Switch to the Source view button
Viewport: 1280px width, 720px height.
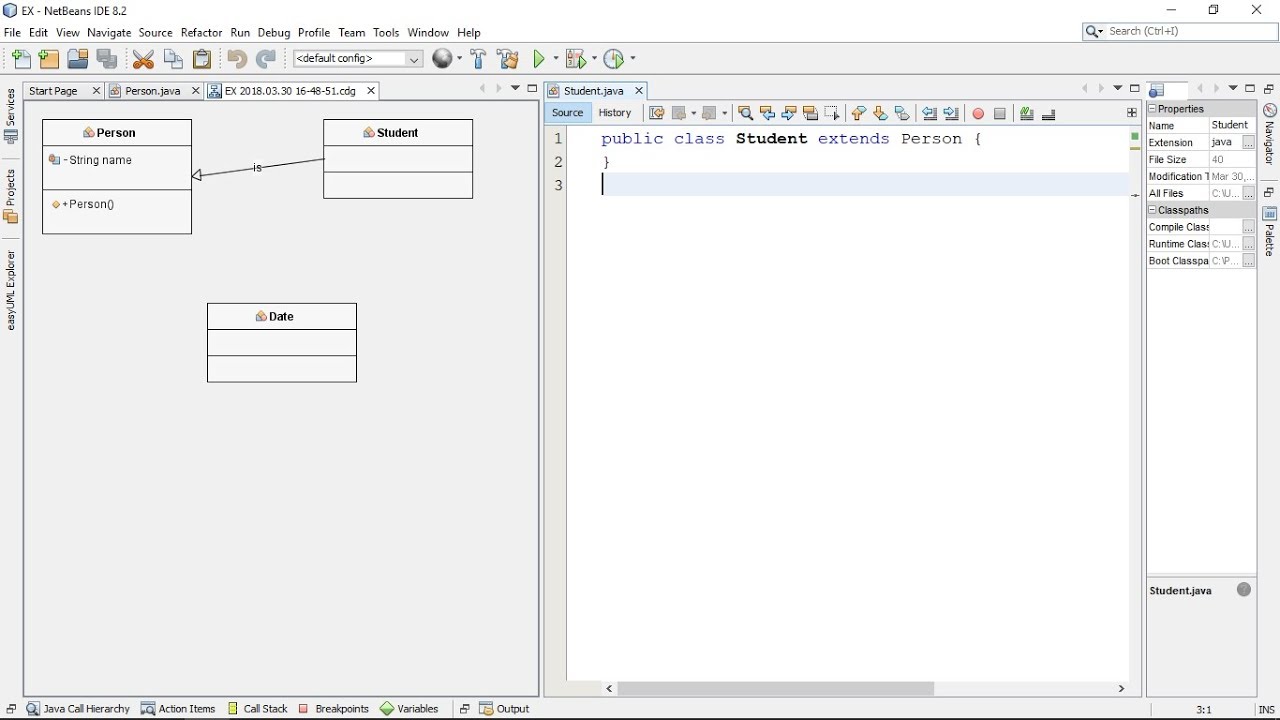[567, 113]
